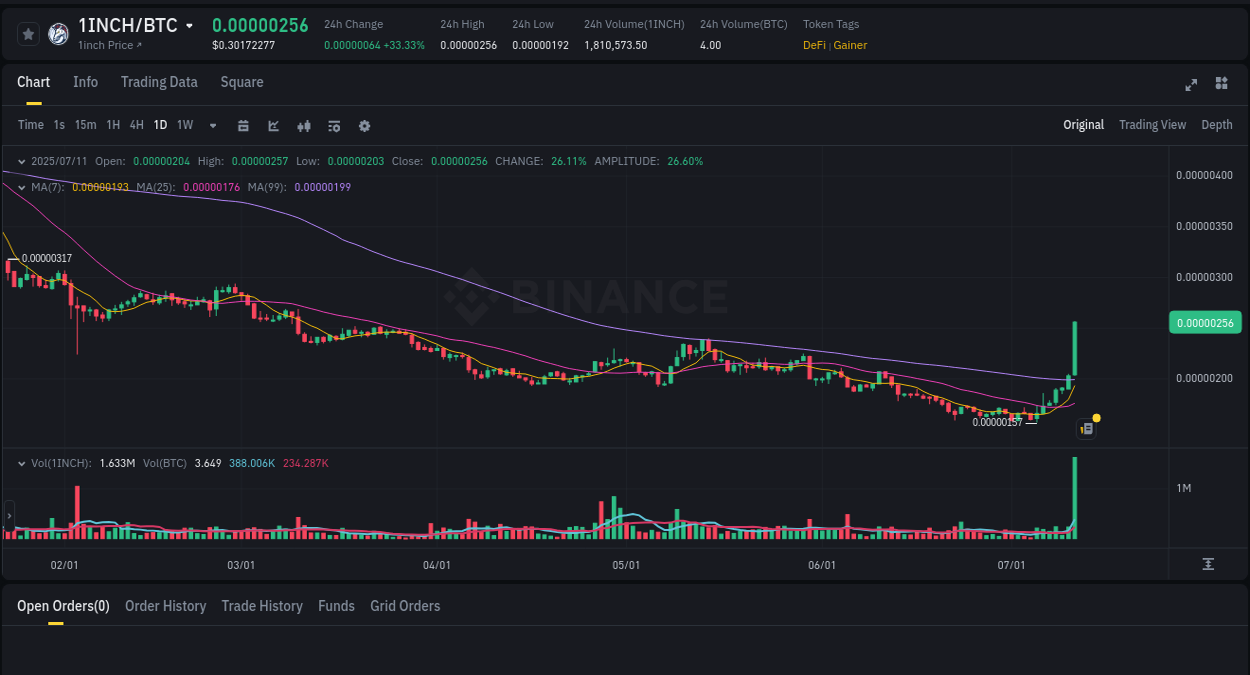Click the 24h Low value 0.00000192
The height and width of the screenshot is (675, 1250).
pos(540,45)
